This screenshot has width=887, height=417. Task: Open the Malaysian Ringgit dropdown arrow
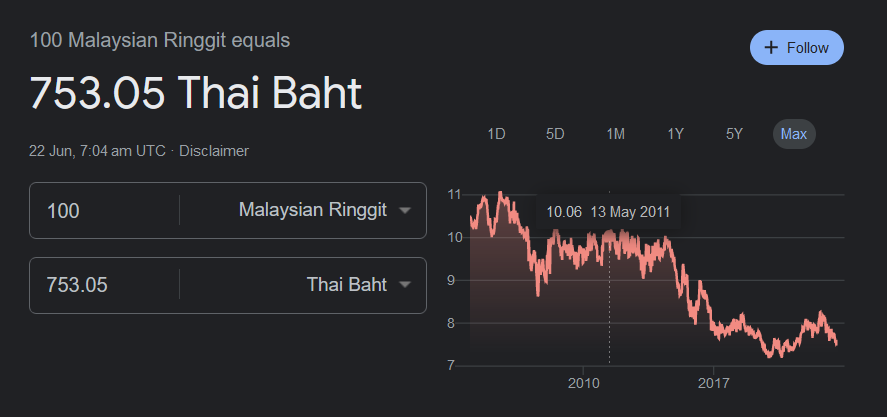click(404, 210)
